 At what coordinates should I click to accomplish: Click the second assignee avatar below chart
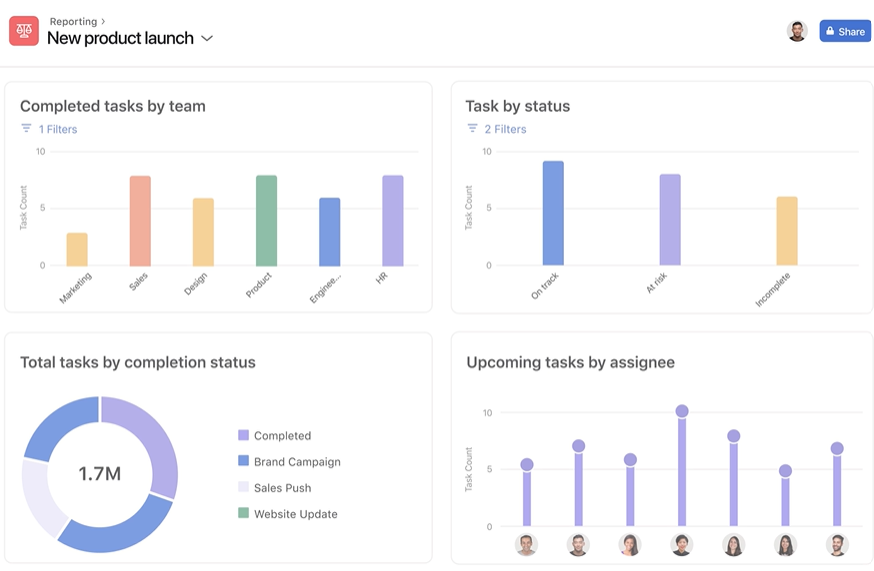pos(578,545)
